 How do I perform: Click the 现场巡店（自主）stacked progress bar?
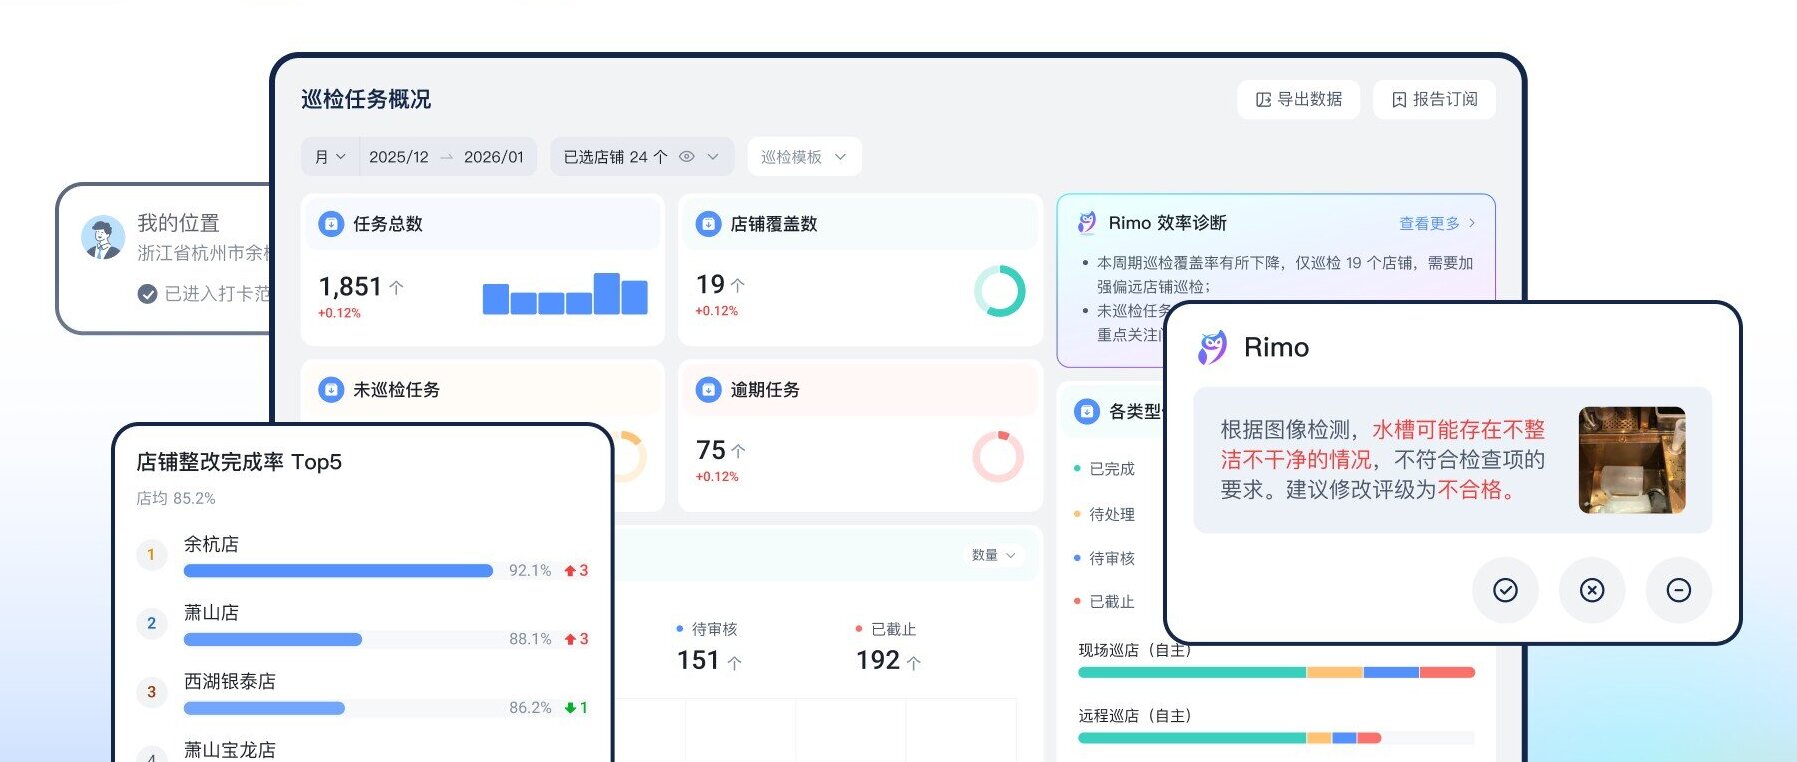click(1276, 673)
